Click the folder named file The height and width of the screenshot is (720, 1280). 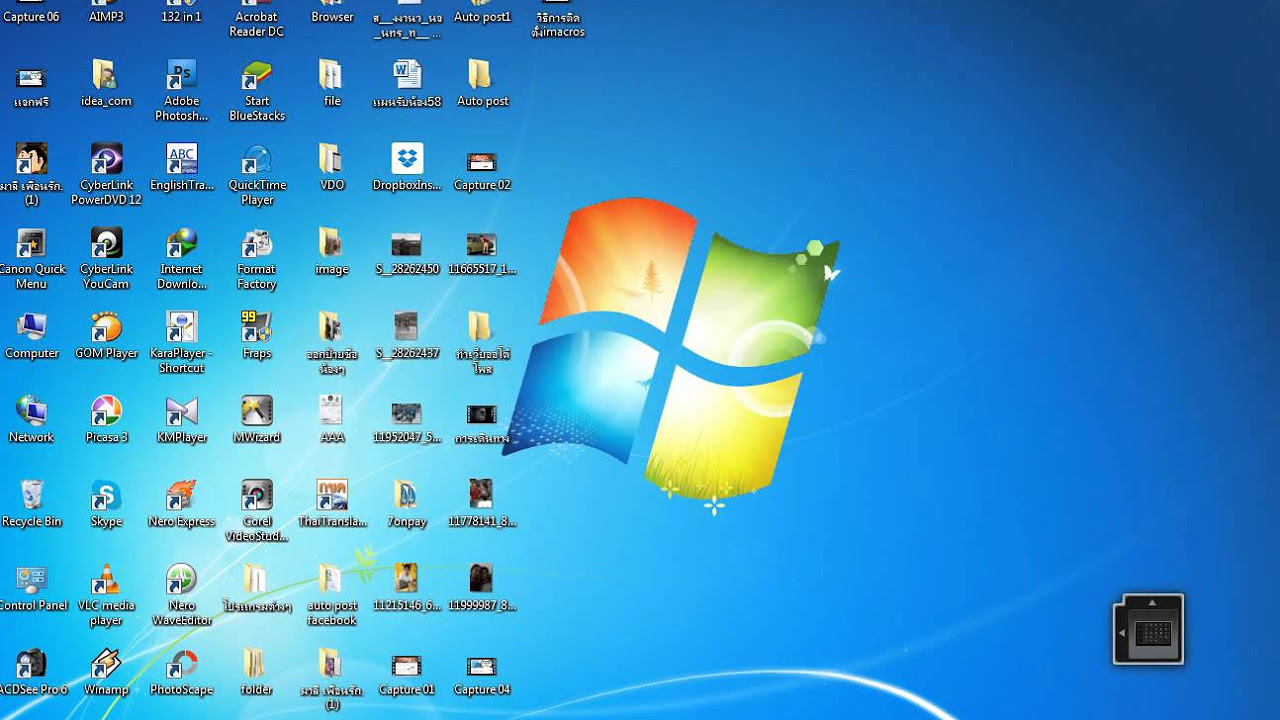pyautogui.click(x=332, y=77)
